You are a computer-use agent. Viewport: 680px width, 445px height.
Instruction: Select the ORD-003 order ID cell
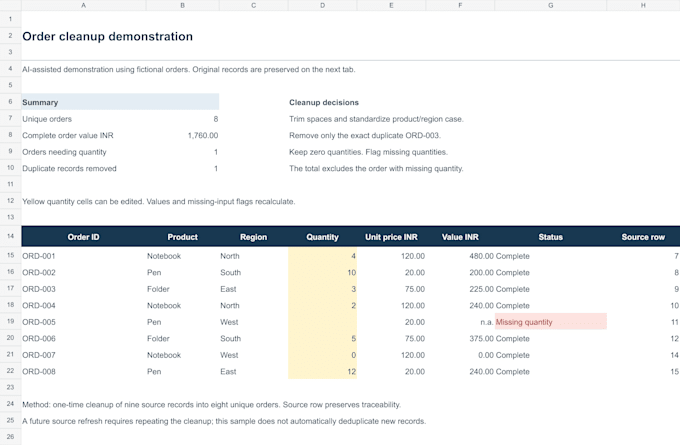[x=84, y=289]
